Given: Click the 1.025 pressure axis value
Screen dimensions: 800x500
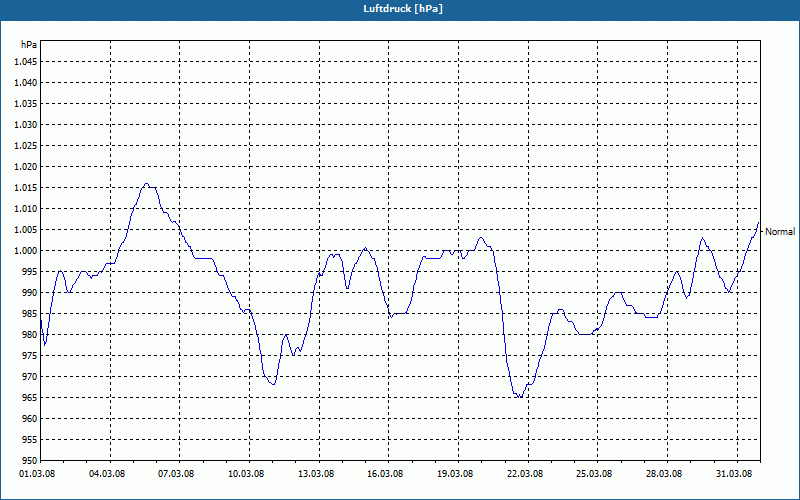Looking at the screenshot, I should click(x=26, y=145).
